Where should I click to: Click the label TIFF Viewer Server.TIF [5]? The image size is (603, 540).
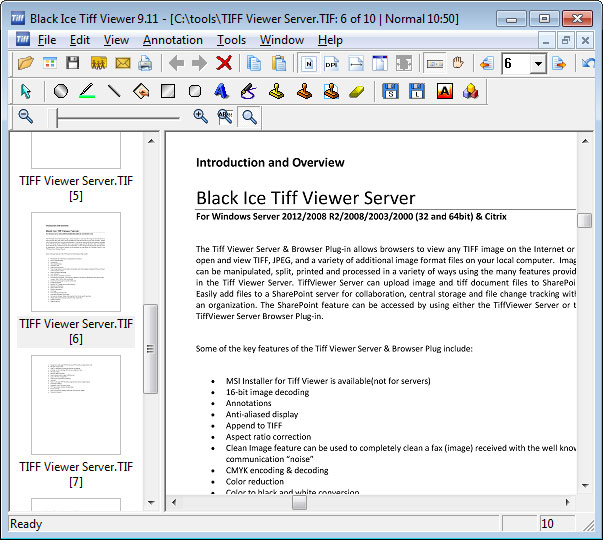76,188
